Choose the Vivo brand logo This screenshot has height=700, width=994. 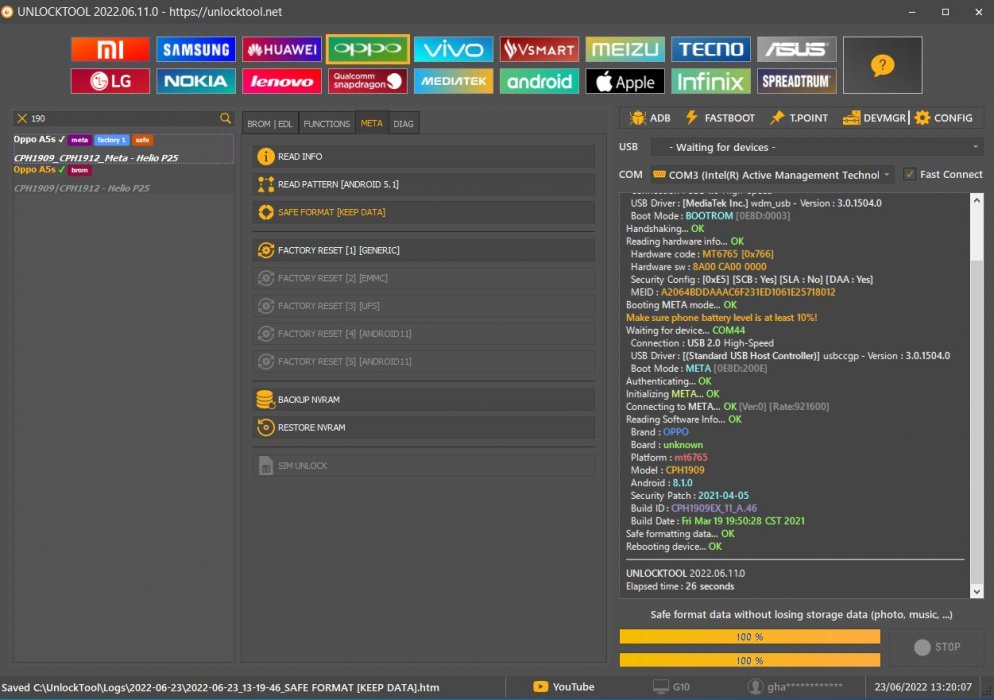[x=453, y=49]
